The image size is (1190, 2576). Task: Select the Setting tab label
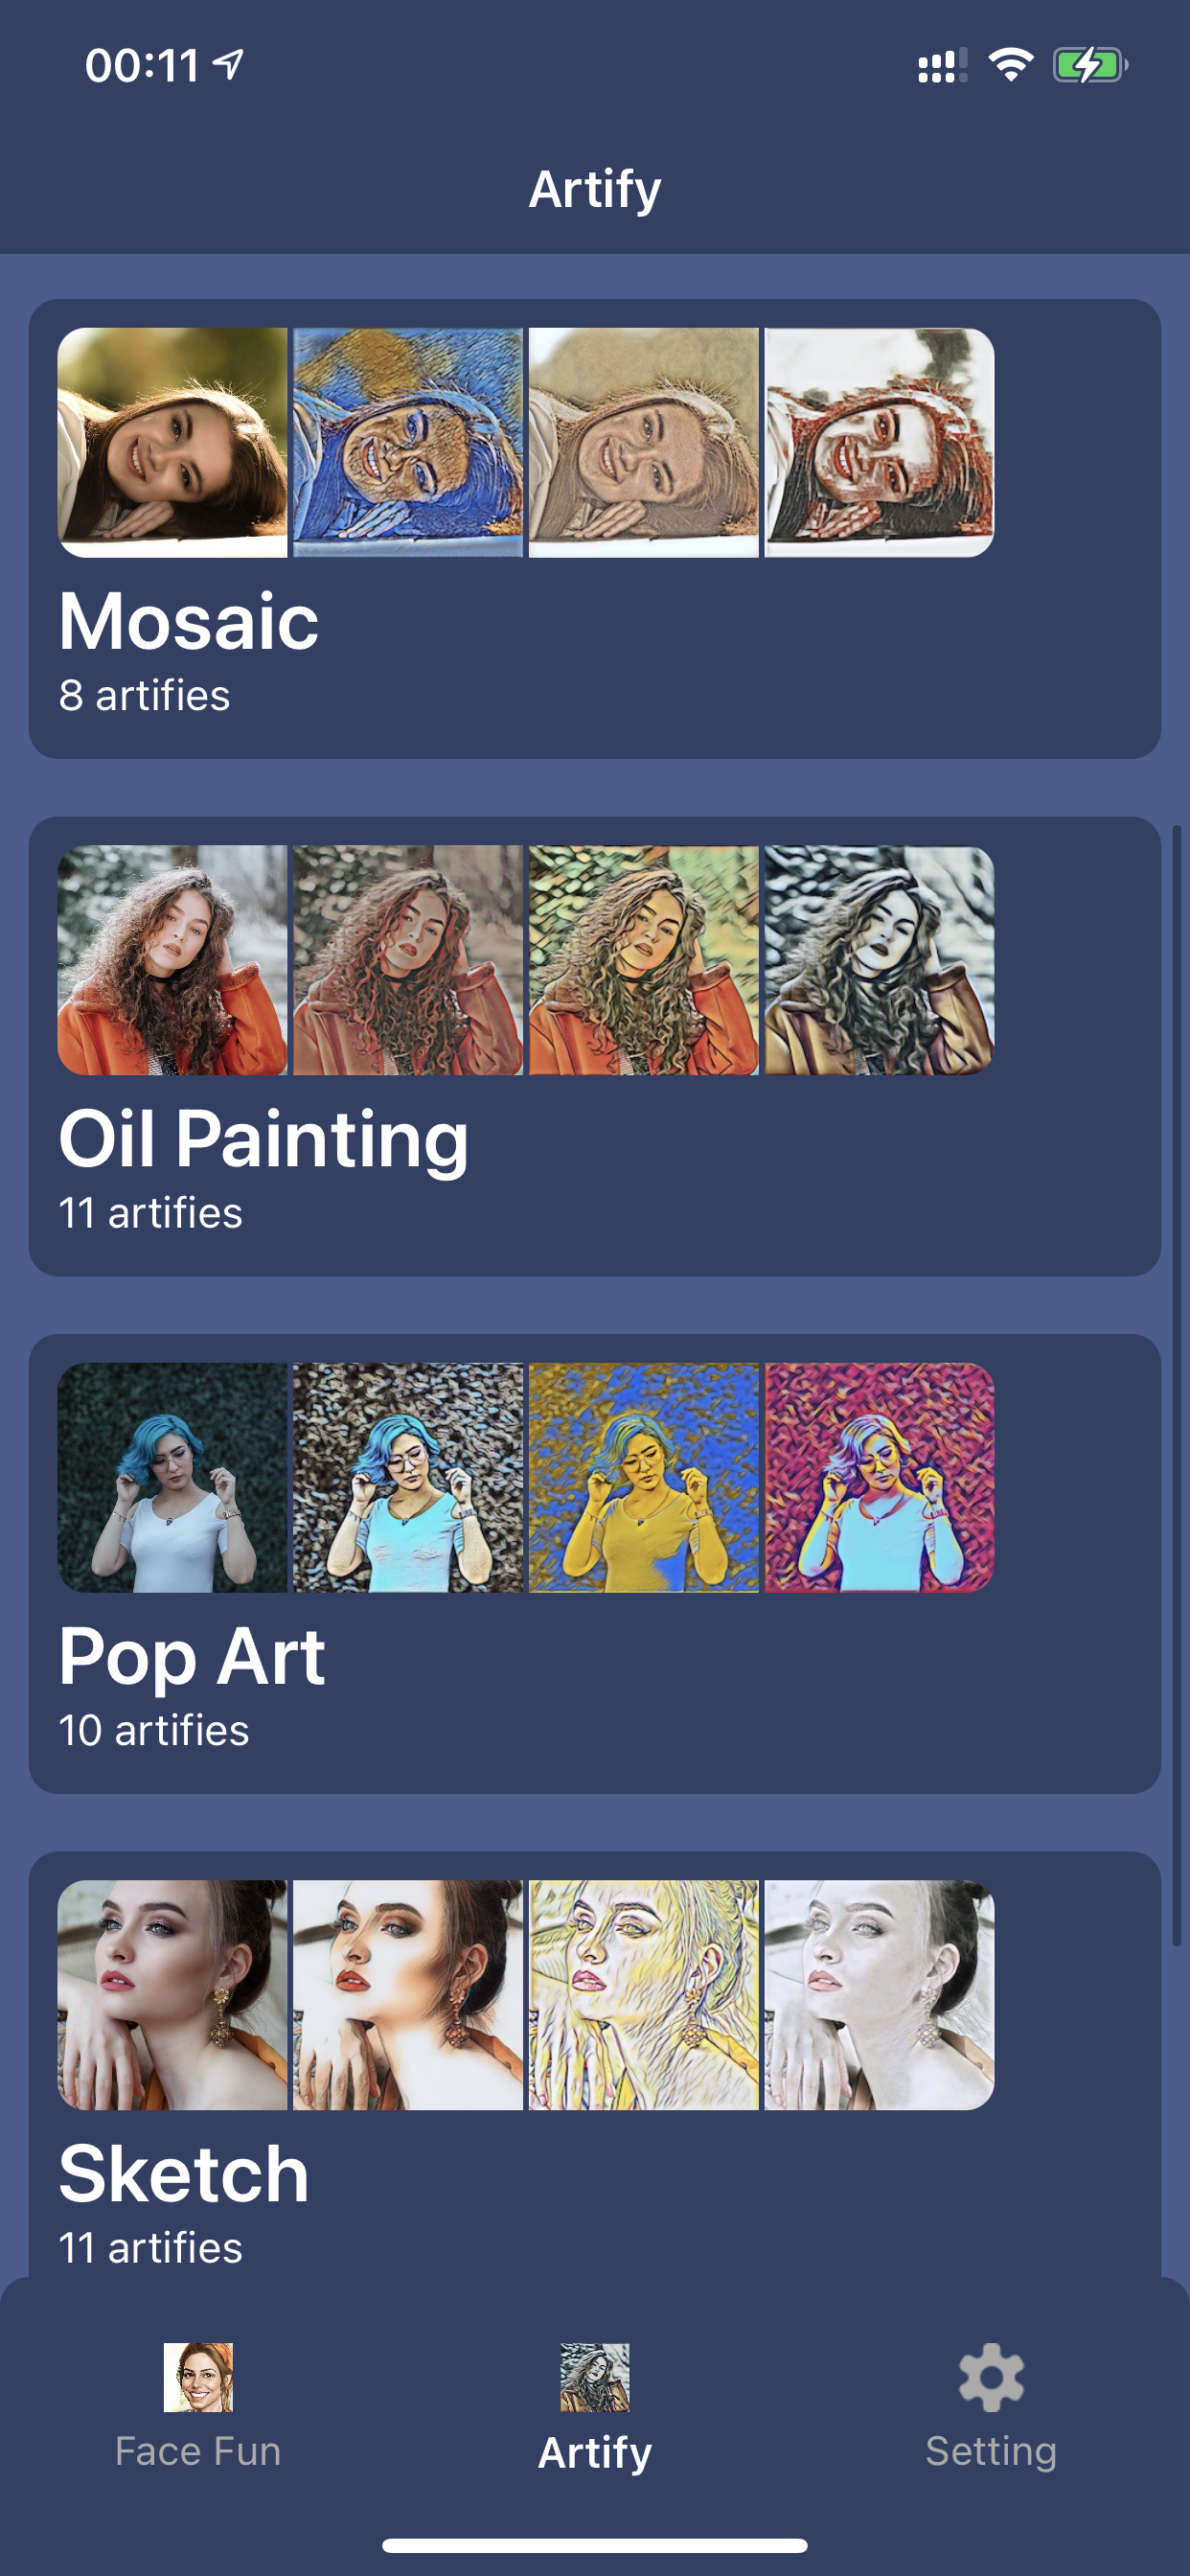pyautogui.click(x=990, y=2451)
